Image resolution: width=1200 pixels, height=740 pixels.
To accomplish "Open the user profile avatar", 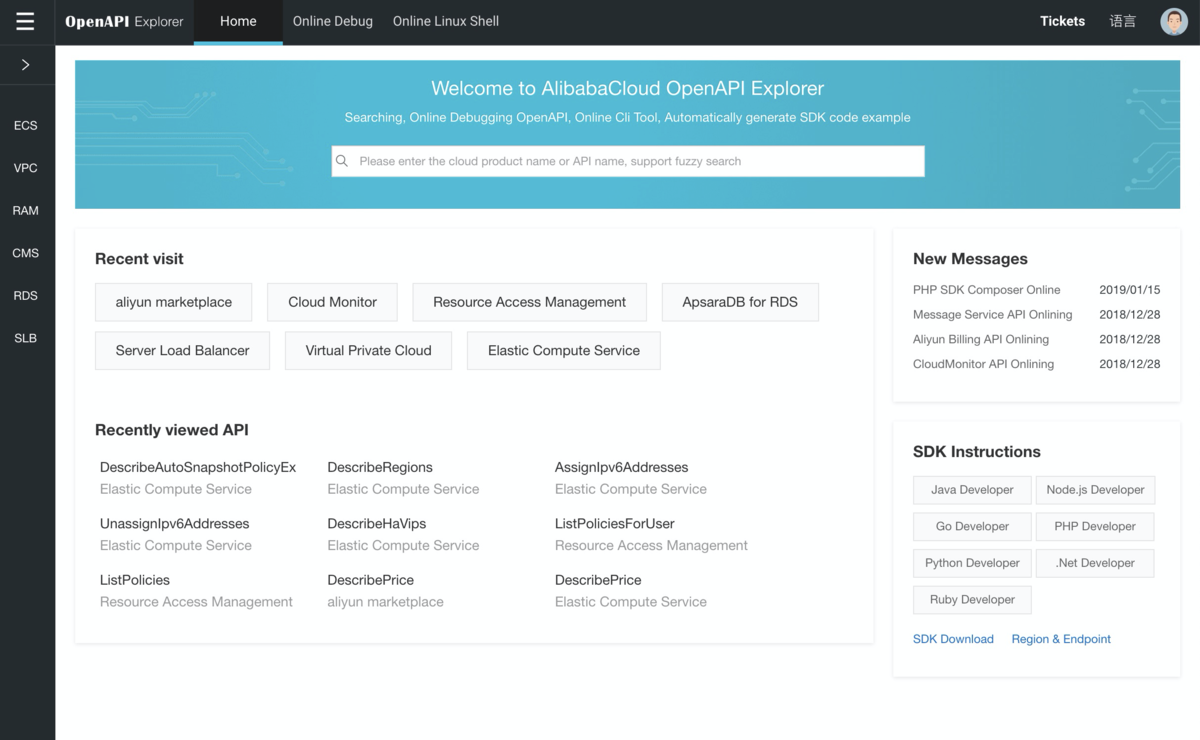I will tap(1172, 21).
